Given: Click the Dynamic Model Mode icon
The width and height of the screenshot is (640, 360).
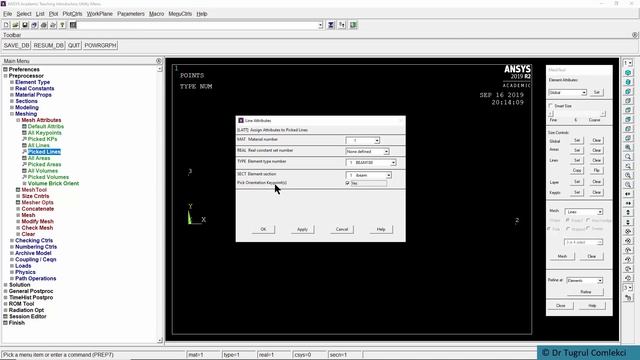Looking at the screenshot, I should pyautogui.click(x=628, y=298).
